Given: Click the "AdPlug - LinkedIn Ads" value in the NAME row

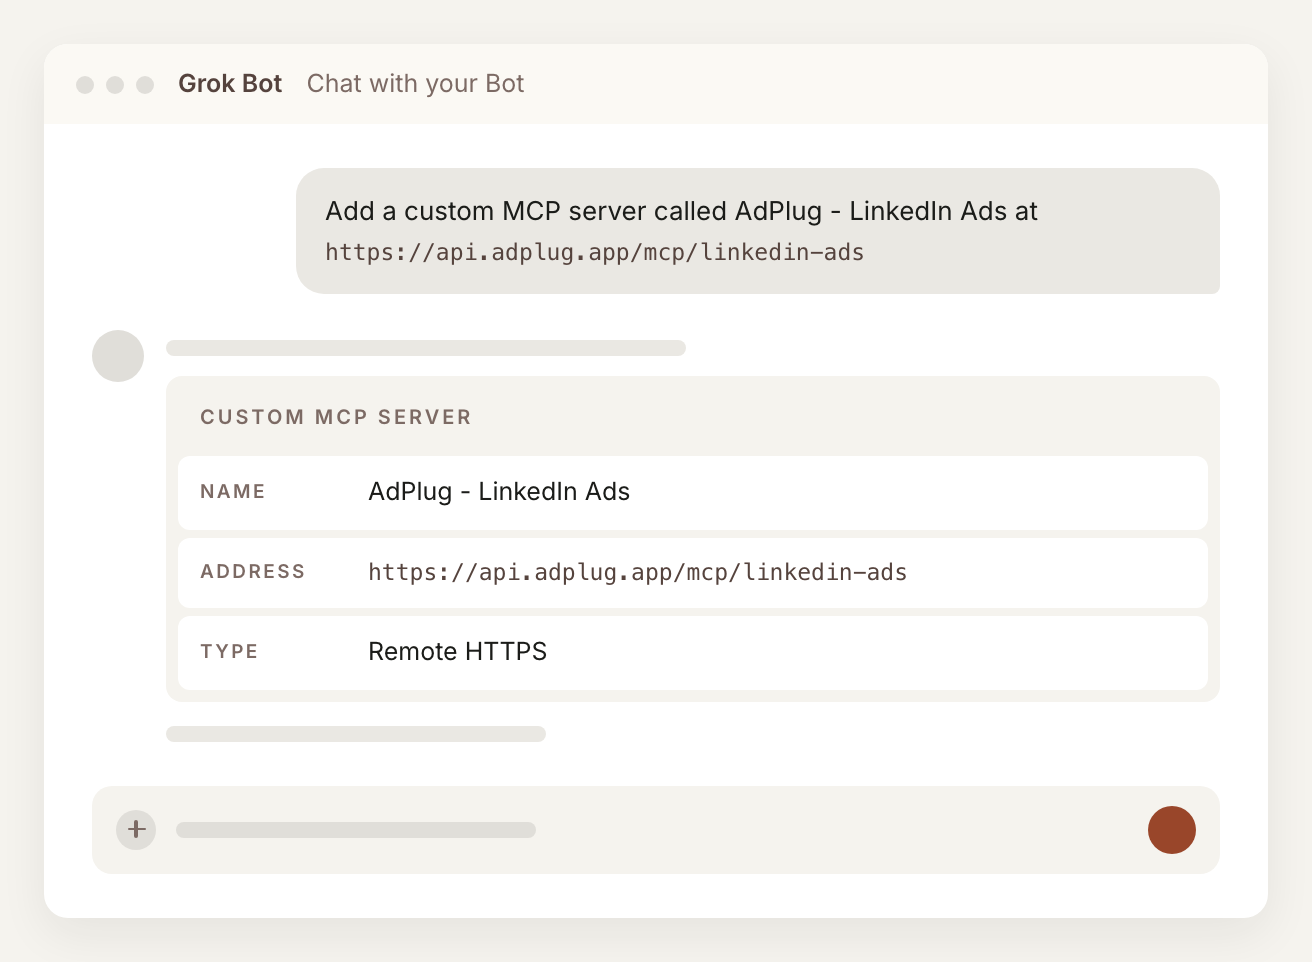Looking at the screenshot, I should (499, 492).
